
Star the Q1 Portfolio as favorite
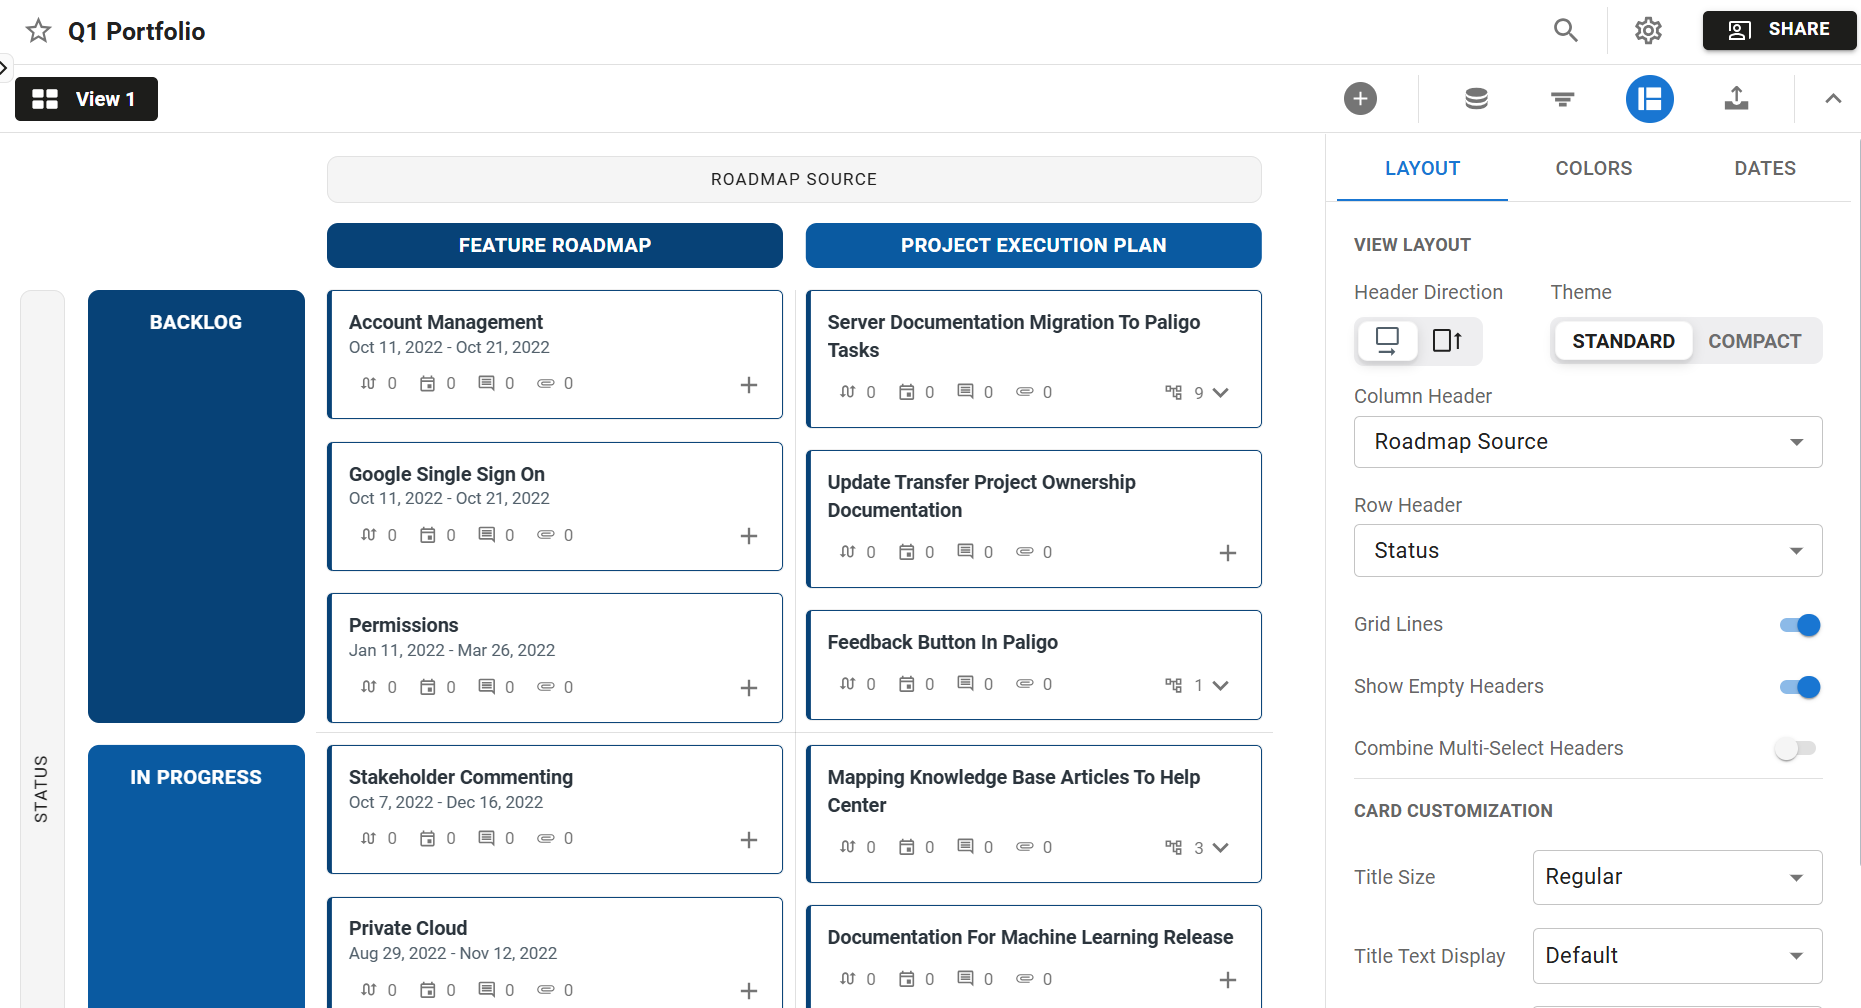click(x=38, y=31)
